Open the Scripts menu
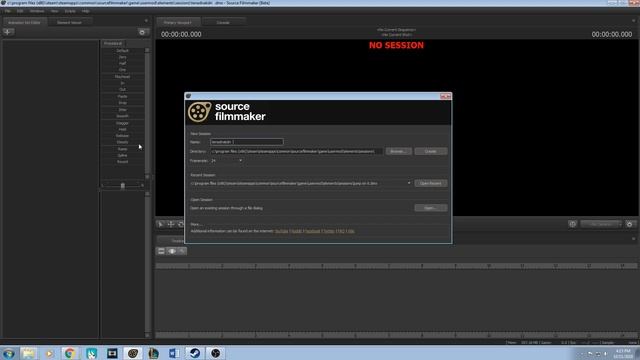The image size is (640, 360). 70,11
